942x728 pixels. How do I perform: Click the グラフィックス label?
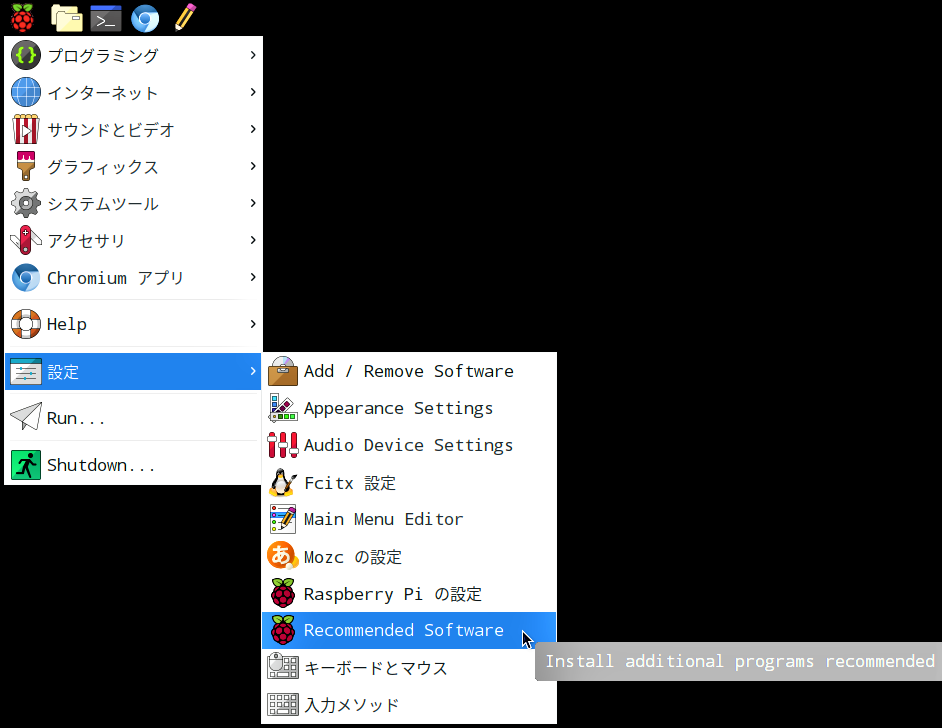click(x=103, y=167)
